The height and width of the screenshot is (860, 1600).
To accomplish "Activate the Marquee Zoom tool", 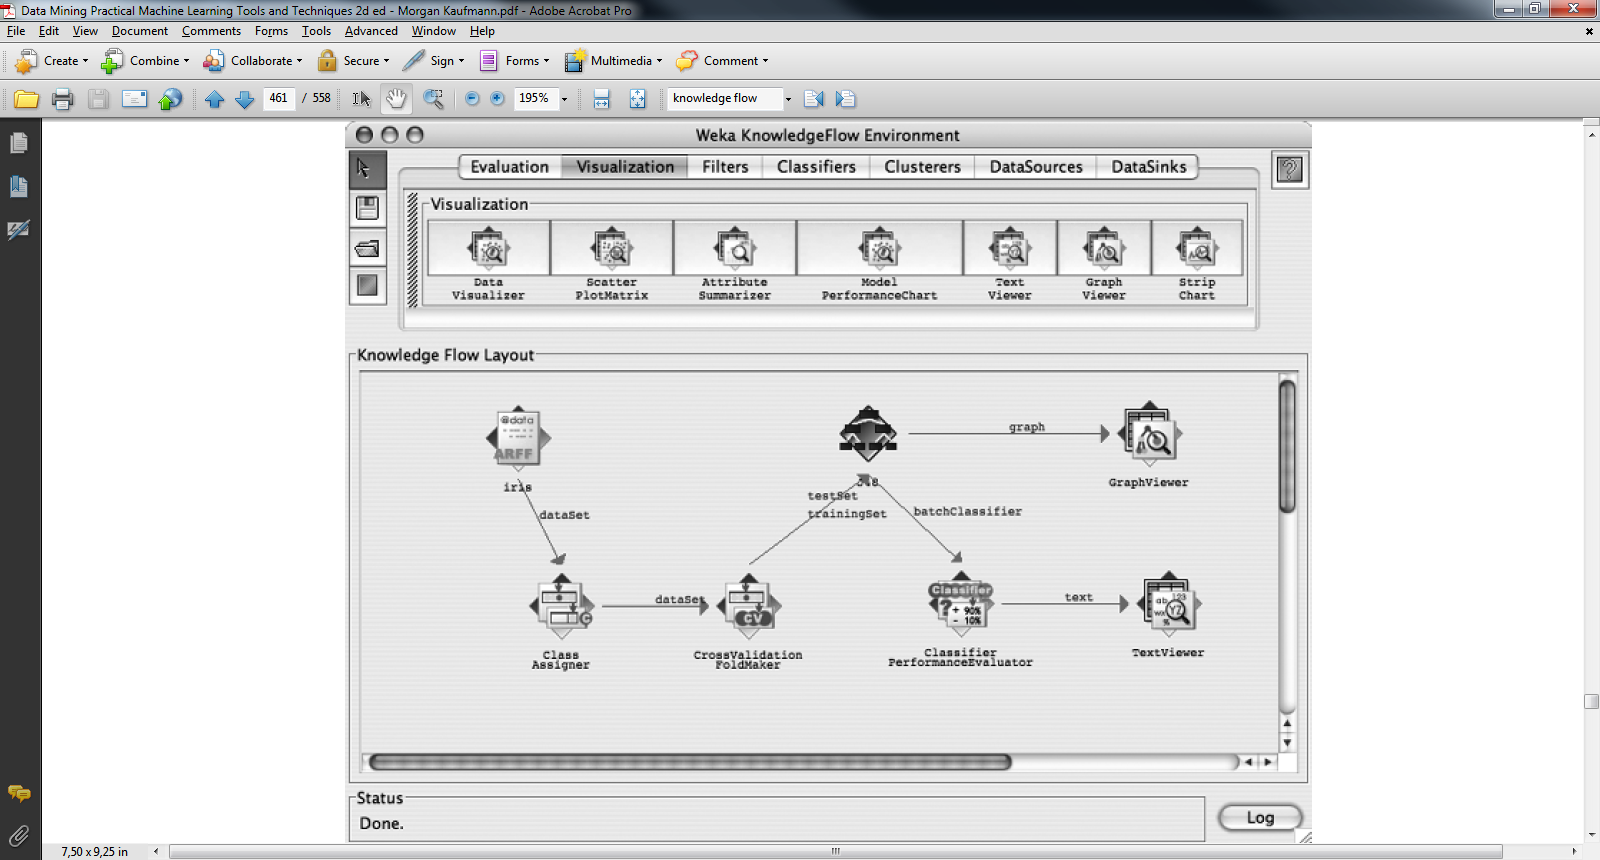I will coord(433,99).
